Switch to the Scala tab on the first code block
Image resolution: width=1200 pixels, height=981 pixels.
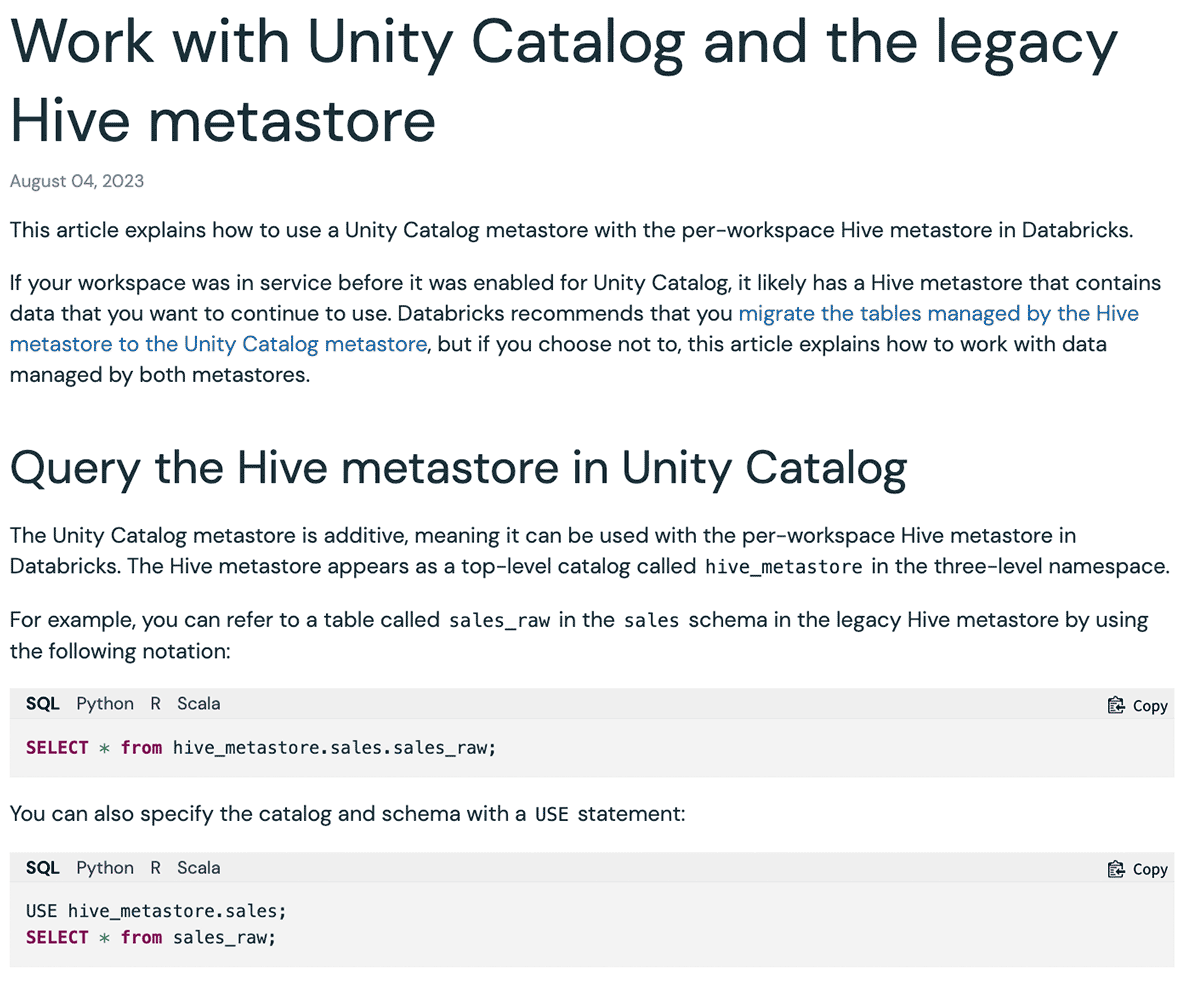point(198,703)
